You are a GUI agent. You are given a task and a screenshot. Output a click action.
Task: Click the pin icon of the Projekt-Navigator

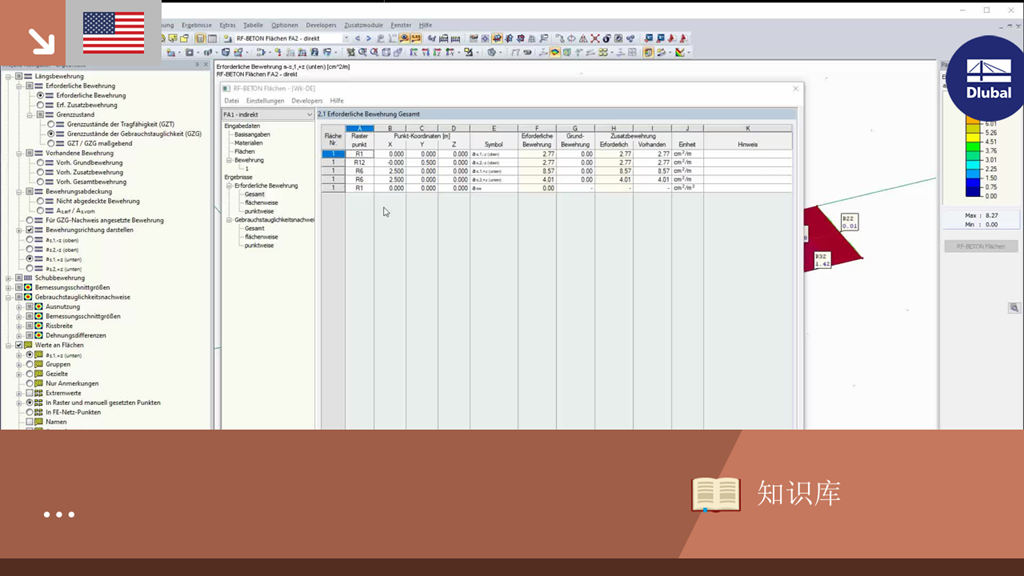197,65
